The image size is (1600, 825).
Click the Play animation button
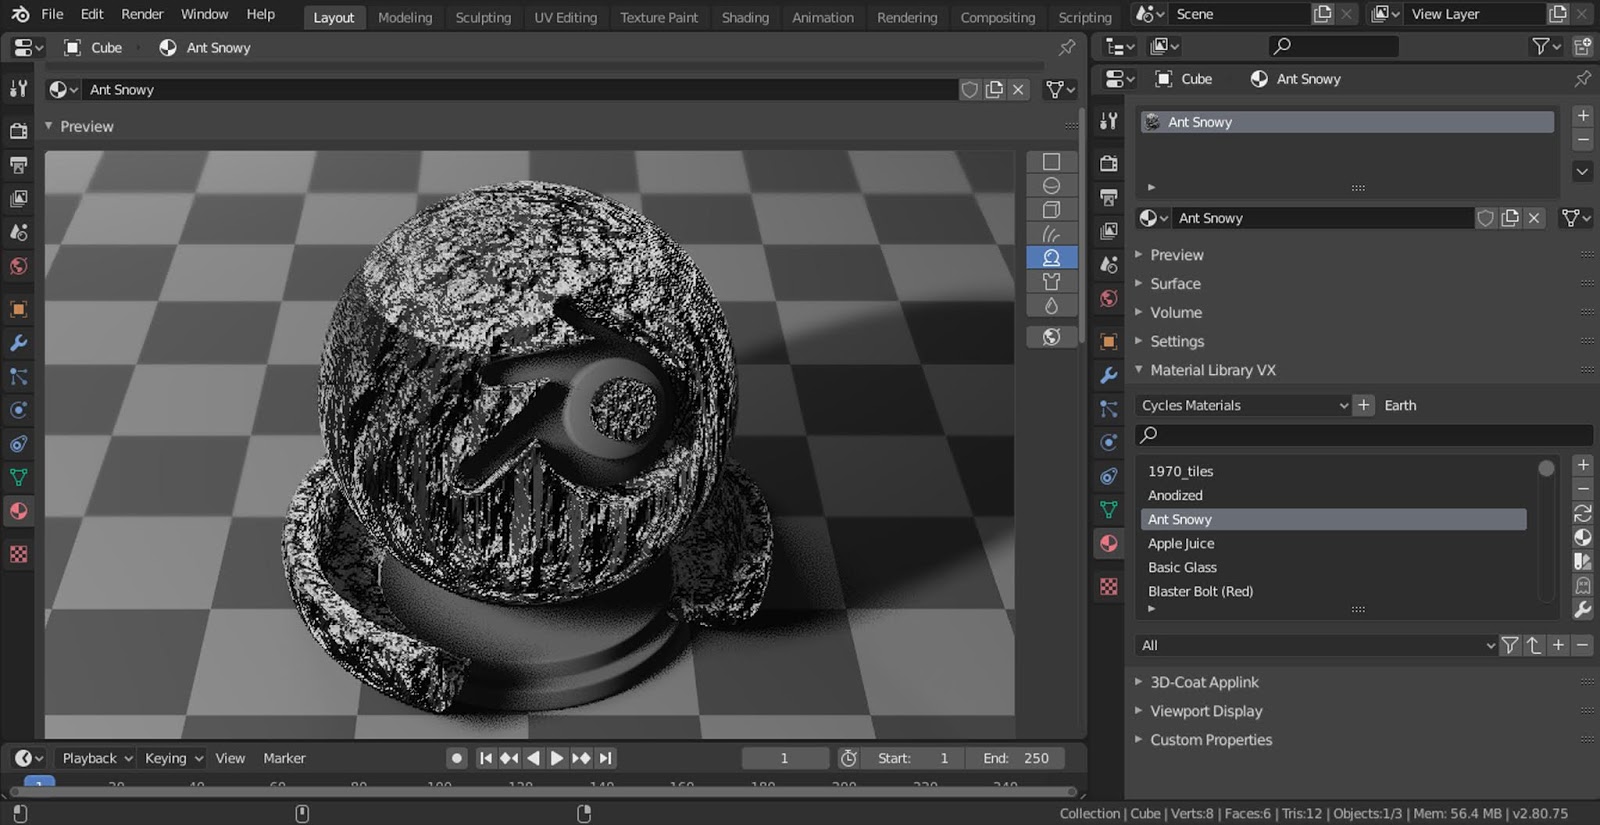click(557, 758)
